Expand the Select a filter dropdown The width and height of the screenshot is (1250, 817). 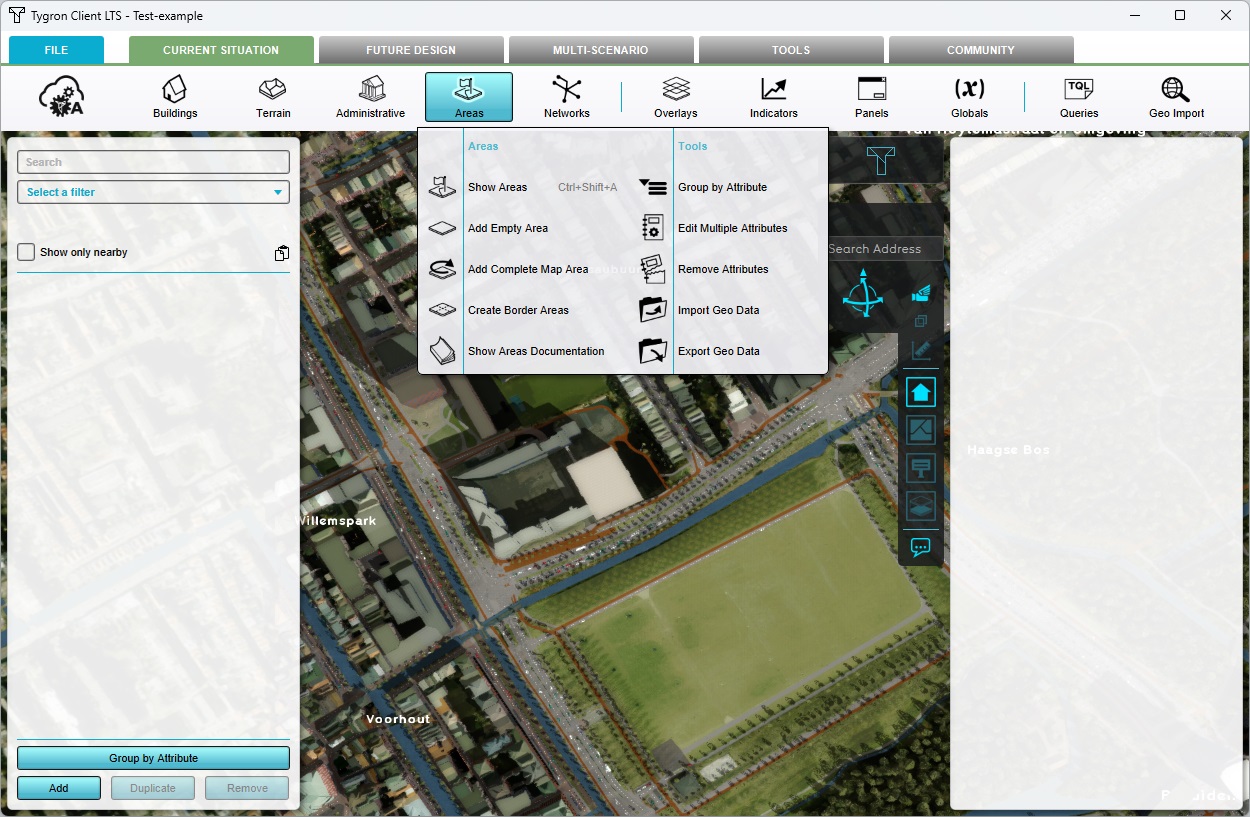pos(153,192)
